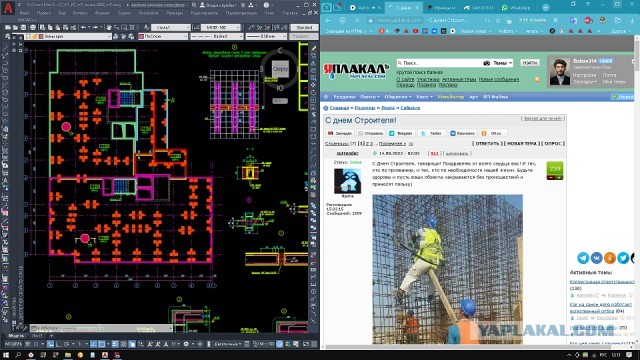Click green rating box showing 239
The width and height of the screenshot is (640, 360).
click(555, 171)
